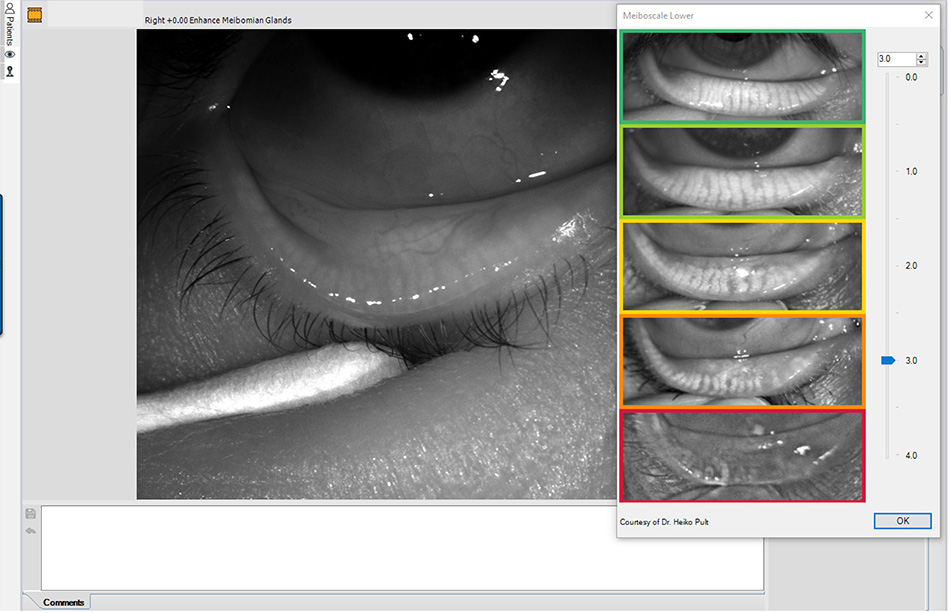Click the "Courtesy of Dr. Heiko Pult" text
The height and width of the screenshot is (613, 951).
click(x=664, y=522)
